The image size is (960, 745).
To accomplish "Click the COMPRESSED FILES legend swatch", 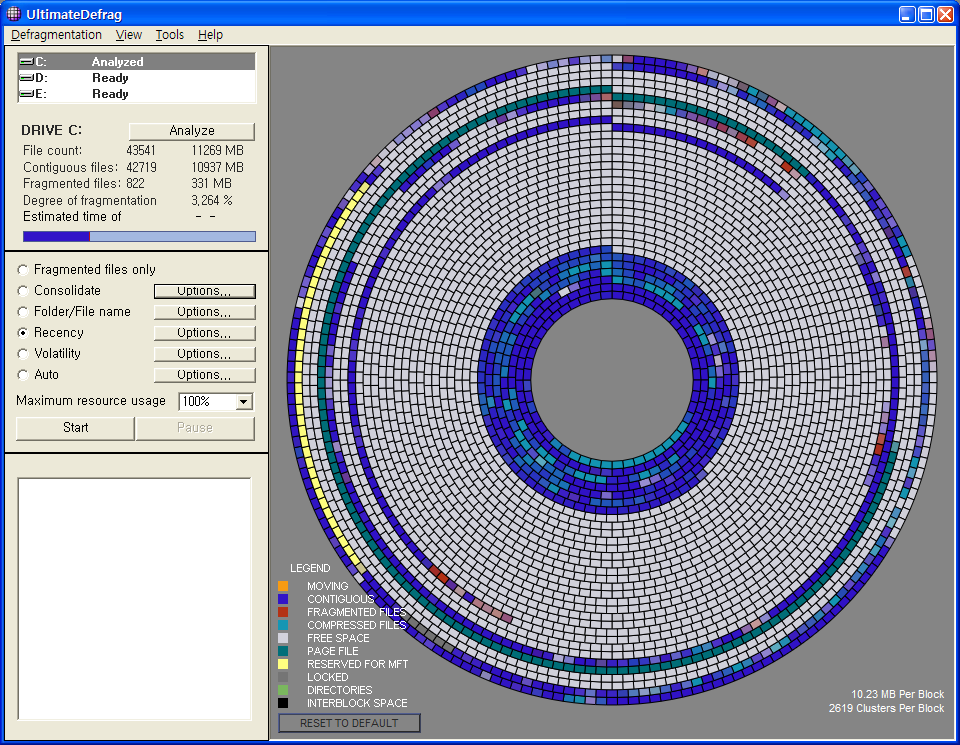I will [x=283, y=625].
